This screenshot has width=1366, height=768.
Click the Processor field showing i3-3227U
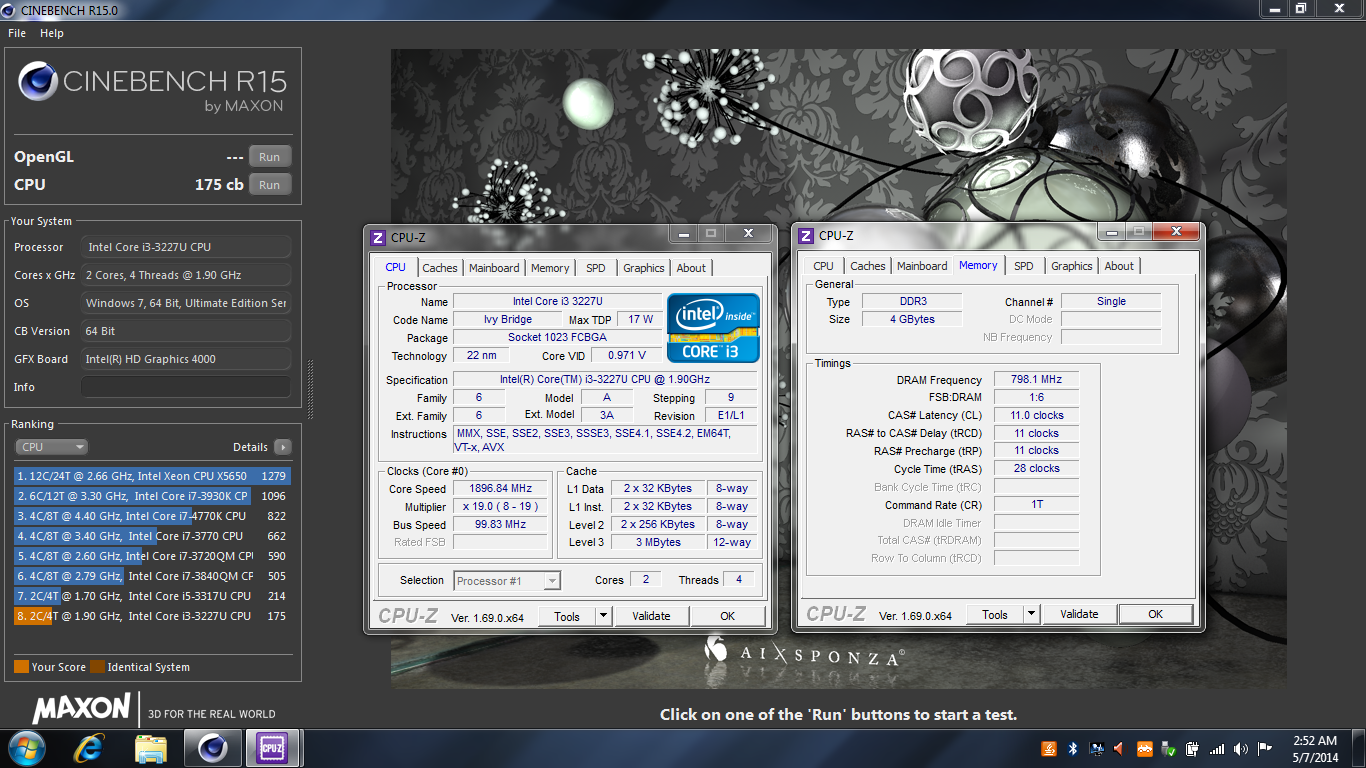(x=186, y=247)
